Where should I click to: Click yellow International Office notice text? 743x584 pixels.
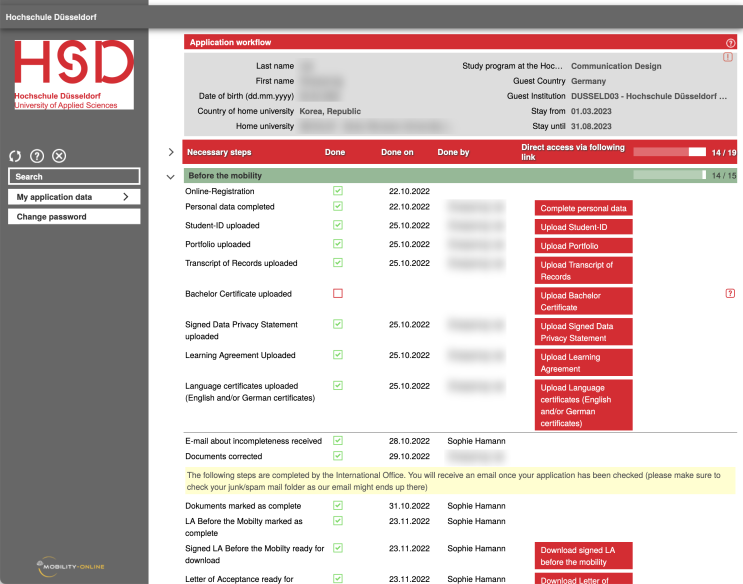460,481
